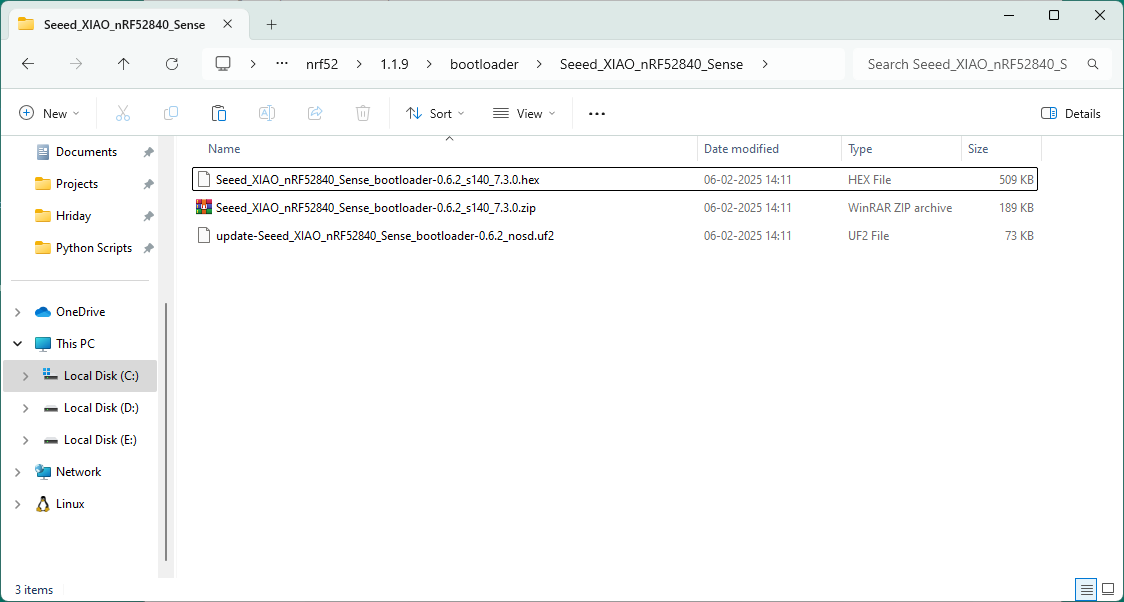Select Local Disk (E:) drive

click(100, 440)
